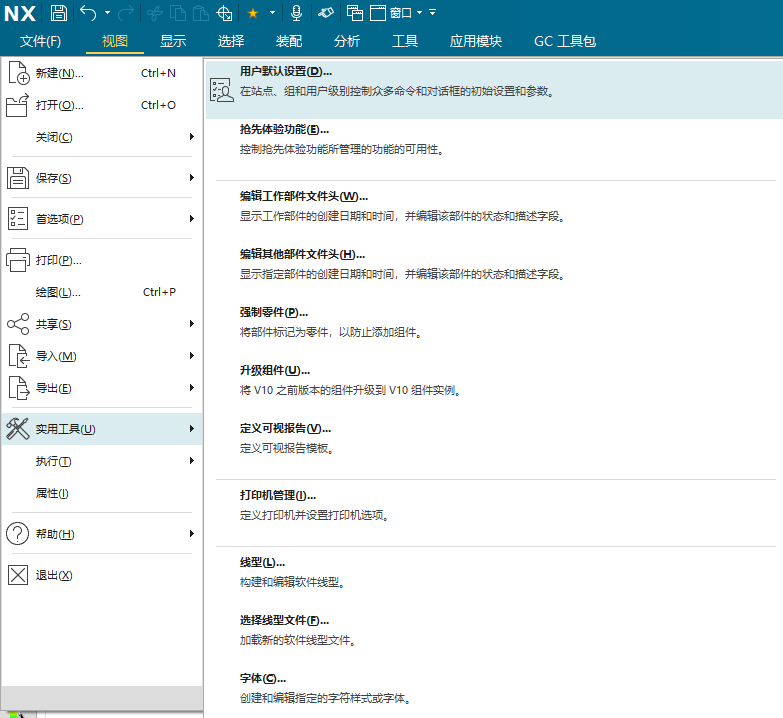Choose 打印机管理 (Printer Administration) option
The width and height of the screenshot is (783, 718).
pos(277,495)
